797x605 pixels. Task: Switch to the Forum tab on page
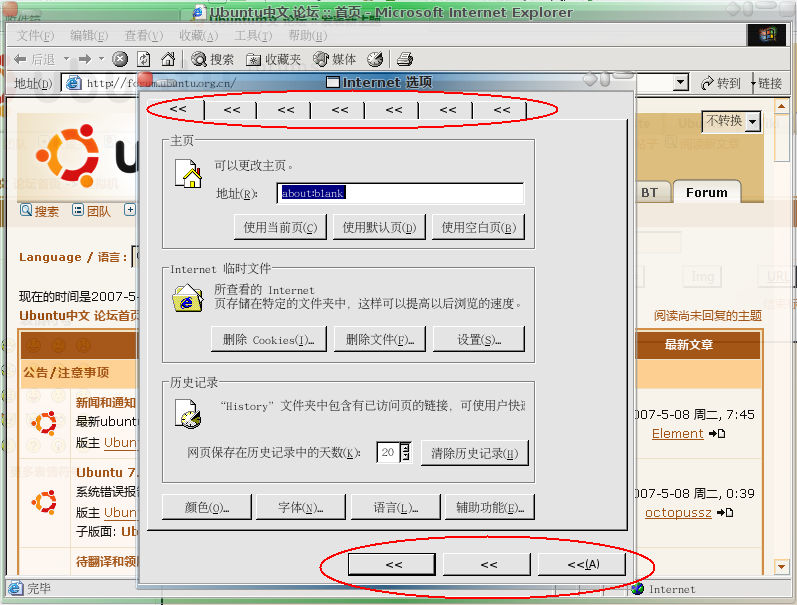click(707, 192)
